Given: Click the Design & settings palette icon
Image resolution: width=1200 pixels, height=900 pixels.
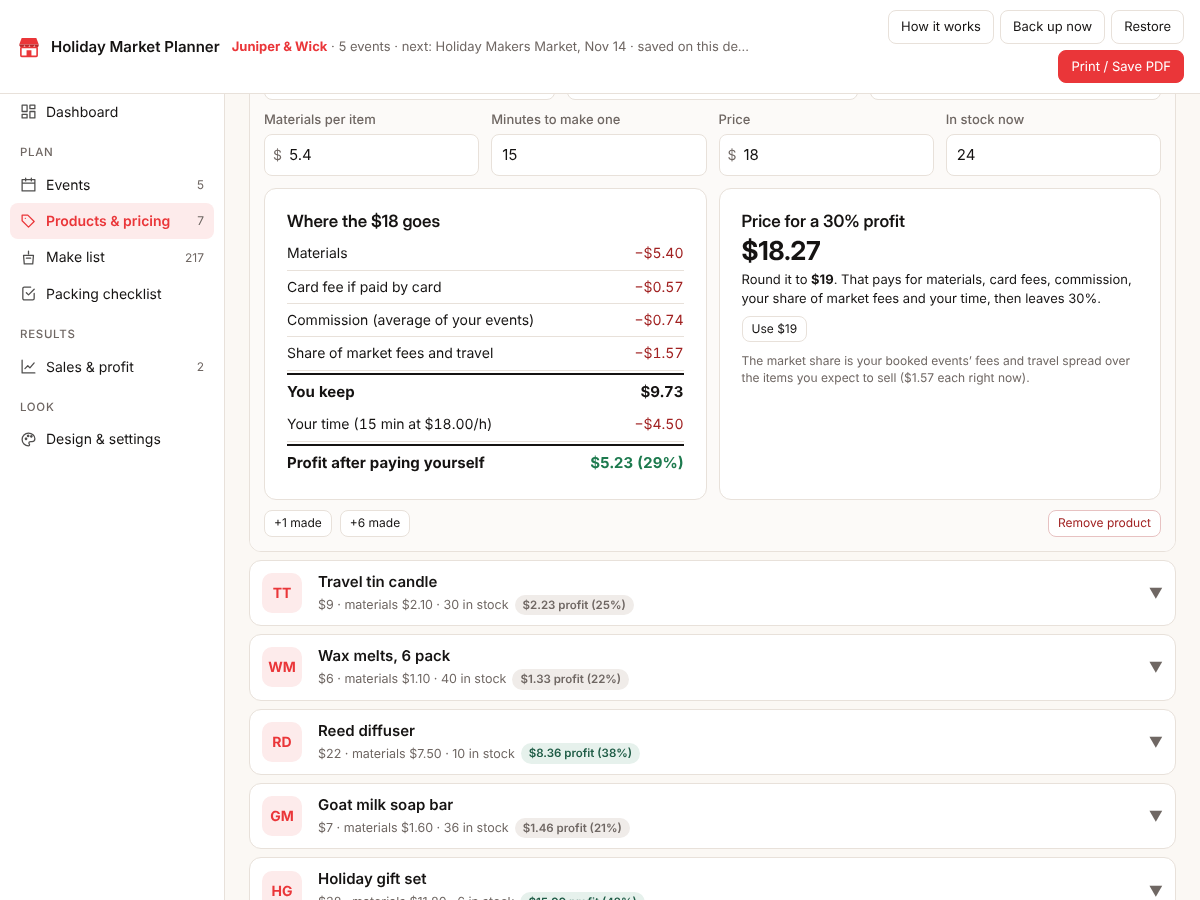Looking at the screenshot, I should click(x=28, y=439).
